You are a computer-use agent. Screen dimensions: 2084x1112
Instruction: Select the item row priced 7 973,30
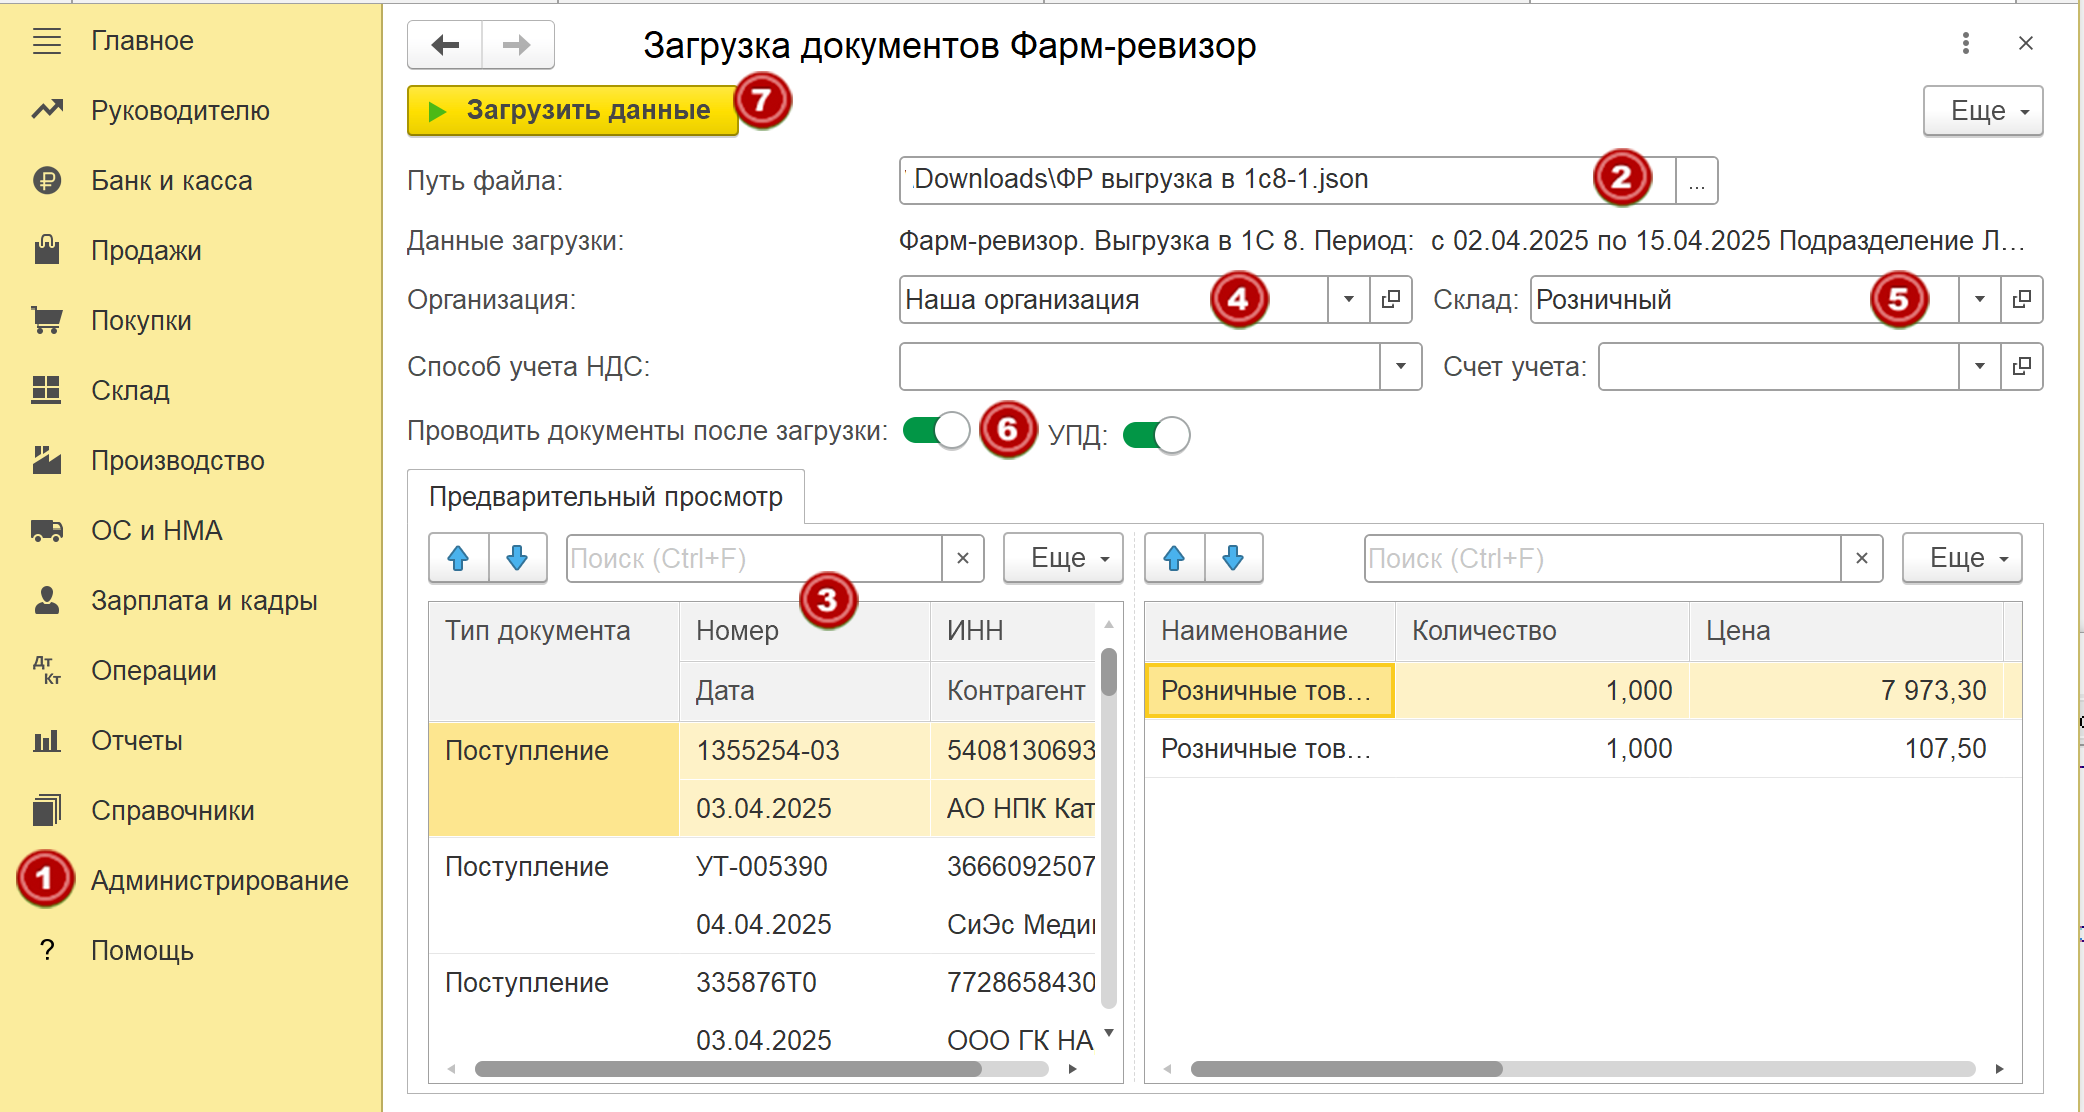[x=1583, y=691]
